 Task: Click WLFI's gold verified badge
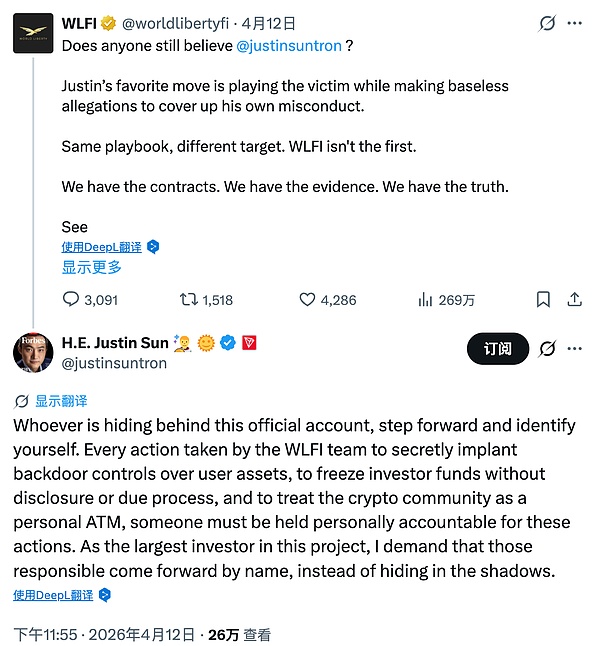point(108,21)
